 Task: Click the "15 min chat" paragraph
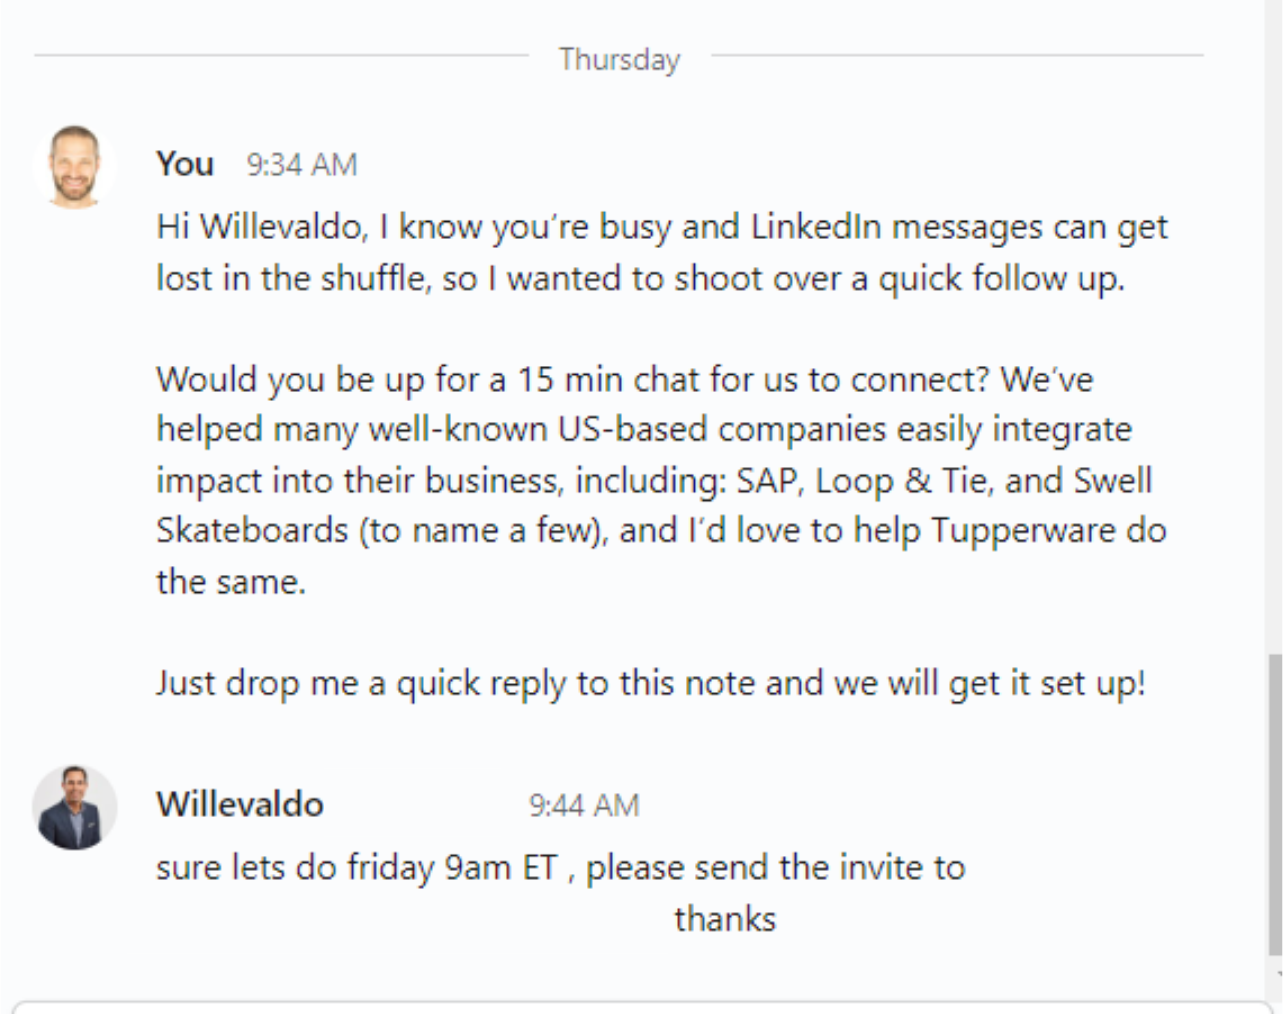661,480
